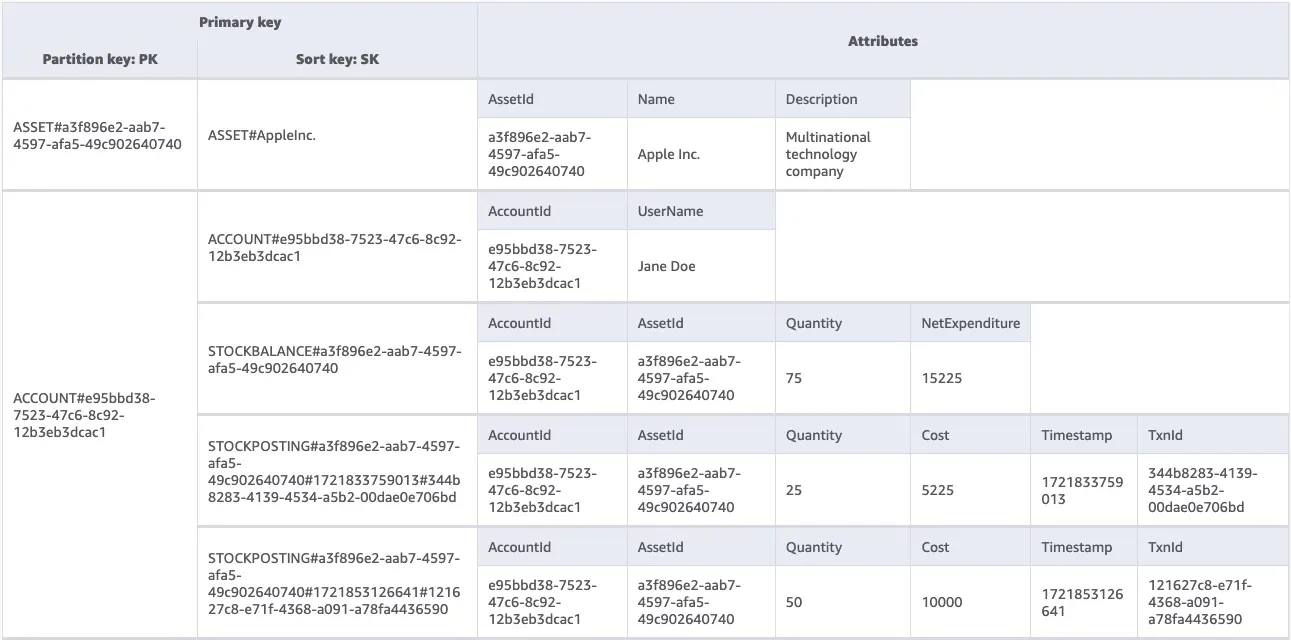Select the cost value 10000
The height and width of the screenshot is (640, 1291).
click(942, 602)
